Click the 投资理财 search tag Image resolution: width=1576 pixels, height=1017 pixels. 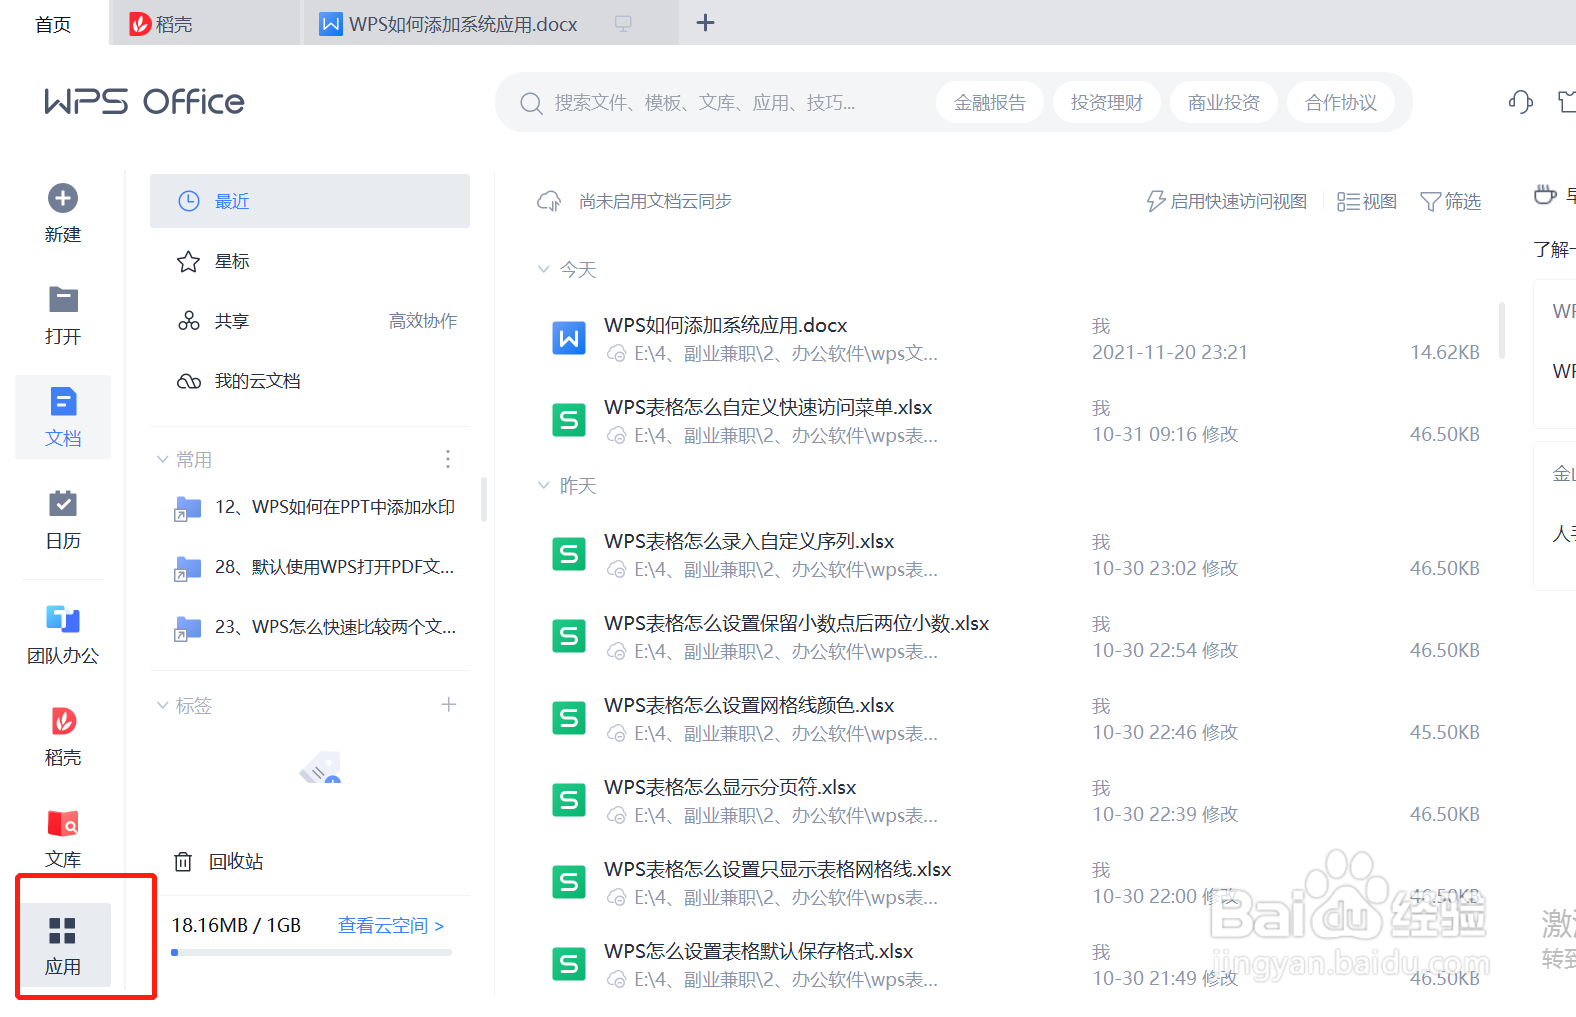pyautogui.click(x=1107, y=102)
